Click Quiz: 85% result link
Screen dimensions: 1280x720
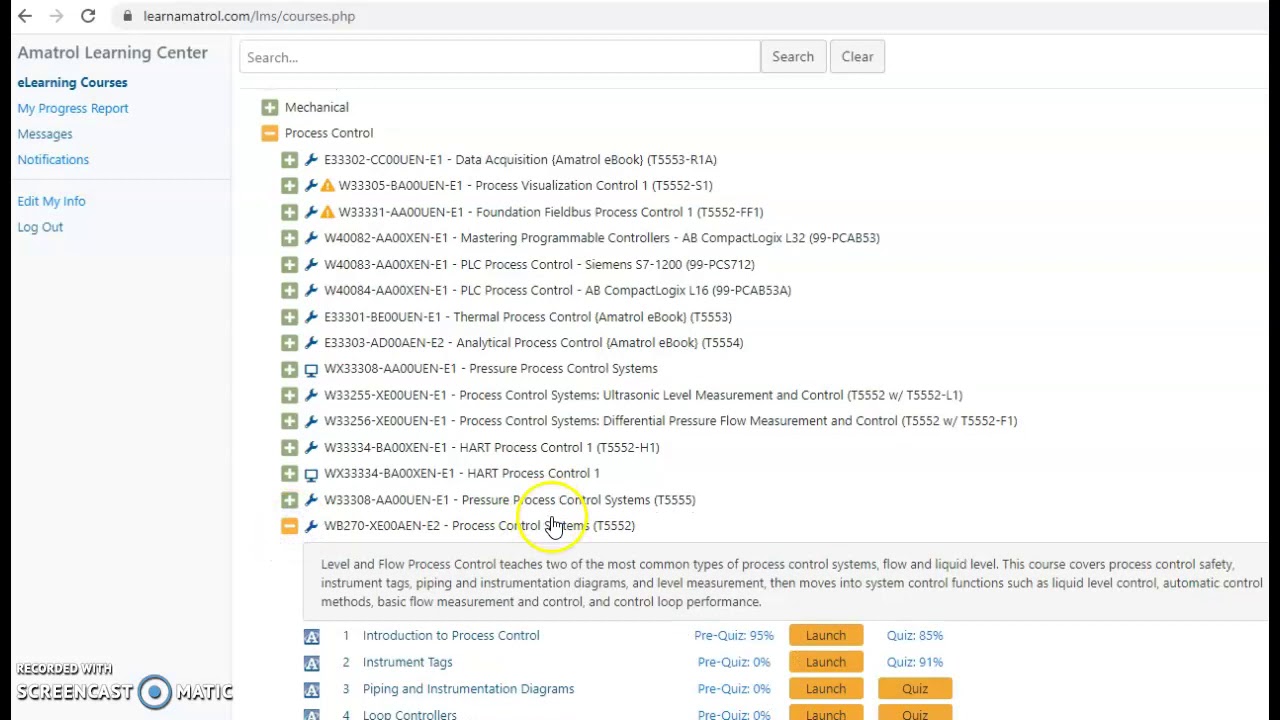click(x=915, y=635)
